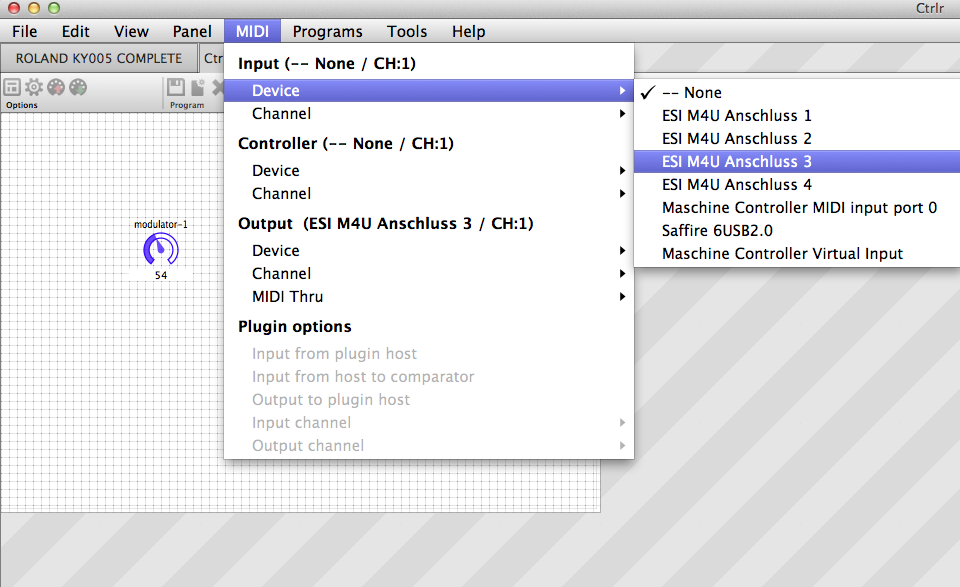Click MIDI dial icon with red arrow
This screenshot has width=960, height=587.
pos(56,88)
